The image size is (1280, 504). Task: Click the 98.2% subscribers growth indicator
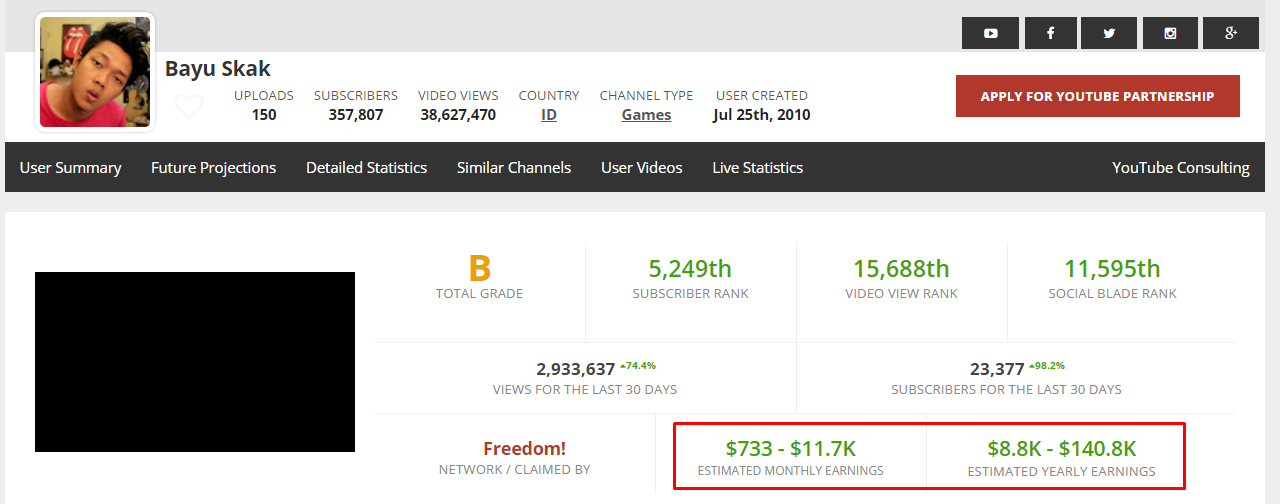(x=1047, y=365)
